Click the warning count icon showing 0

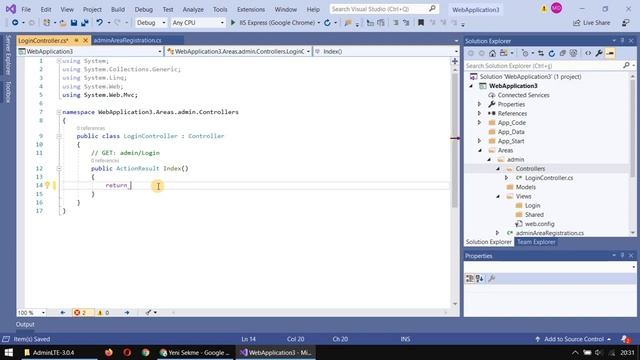[100, 312]
